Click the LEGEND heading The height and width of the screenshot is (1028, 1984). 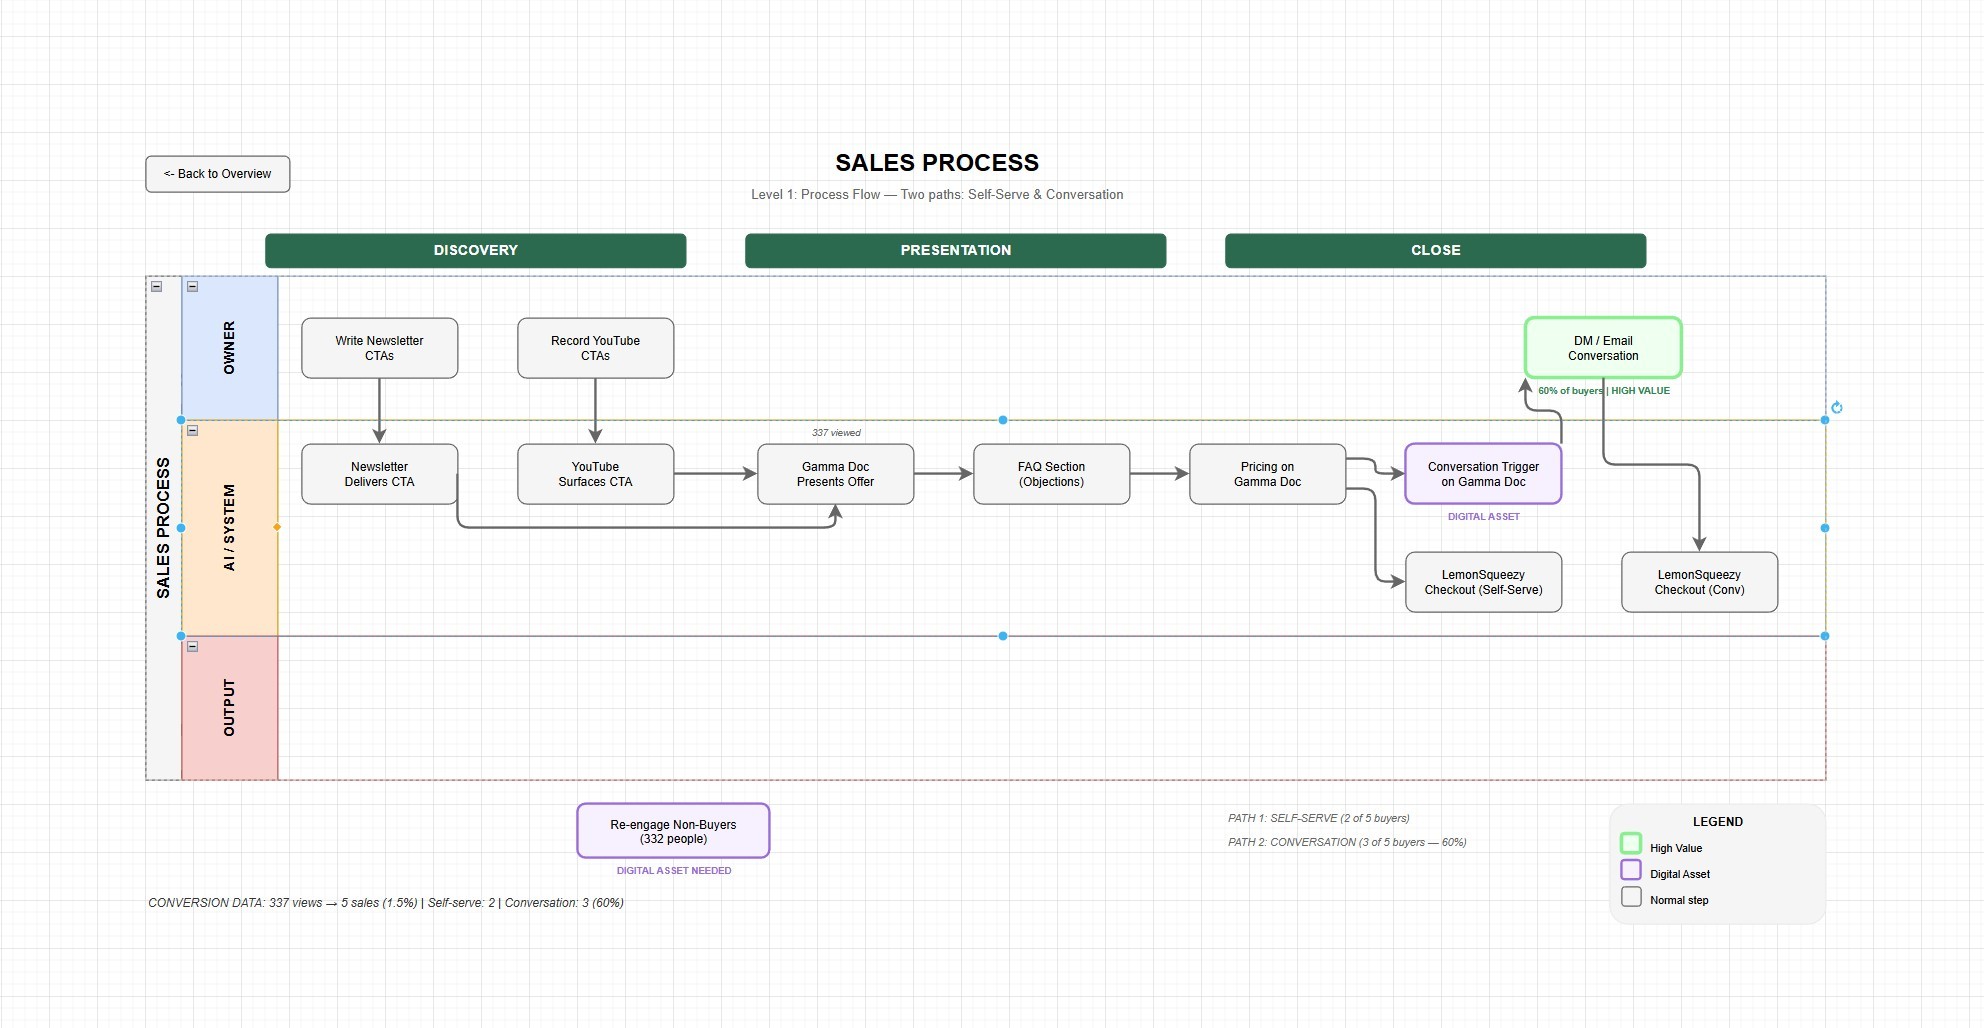1718,822
